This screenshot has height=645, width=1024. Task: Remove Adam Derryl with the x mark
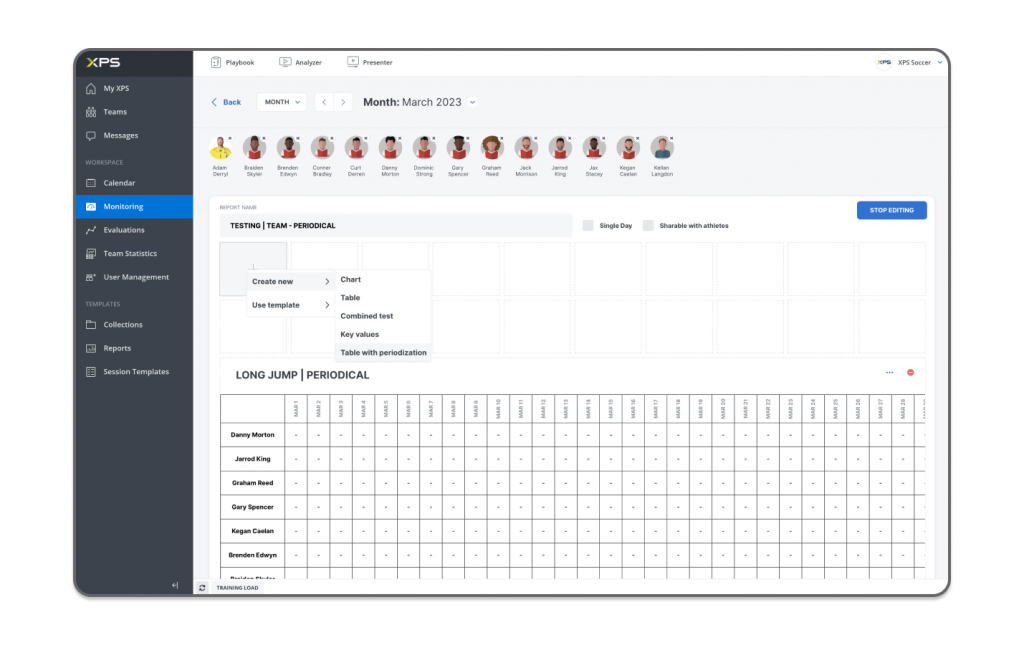click(230, 138)
